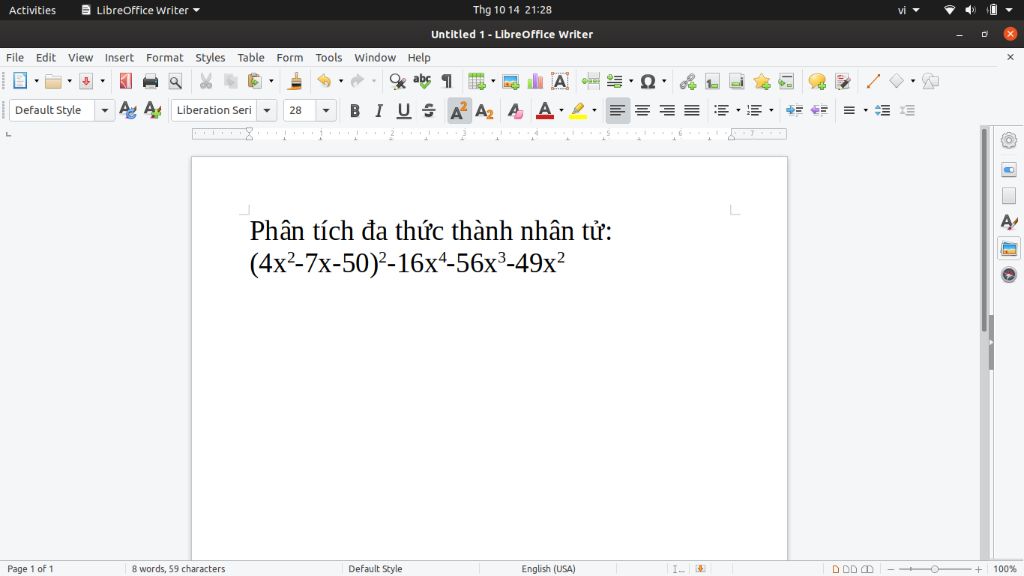Save the document with the Save icon
Screen dimensions: 1024x576
(x=86, y=81)
